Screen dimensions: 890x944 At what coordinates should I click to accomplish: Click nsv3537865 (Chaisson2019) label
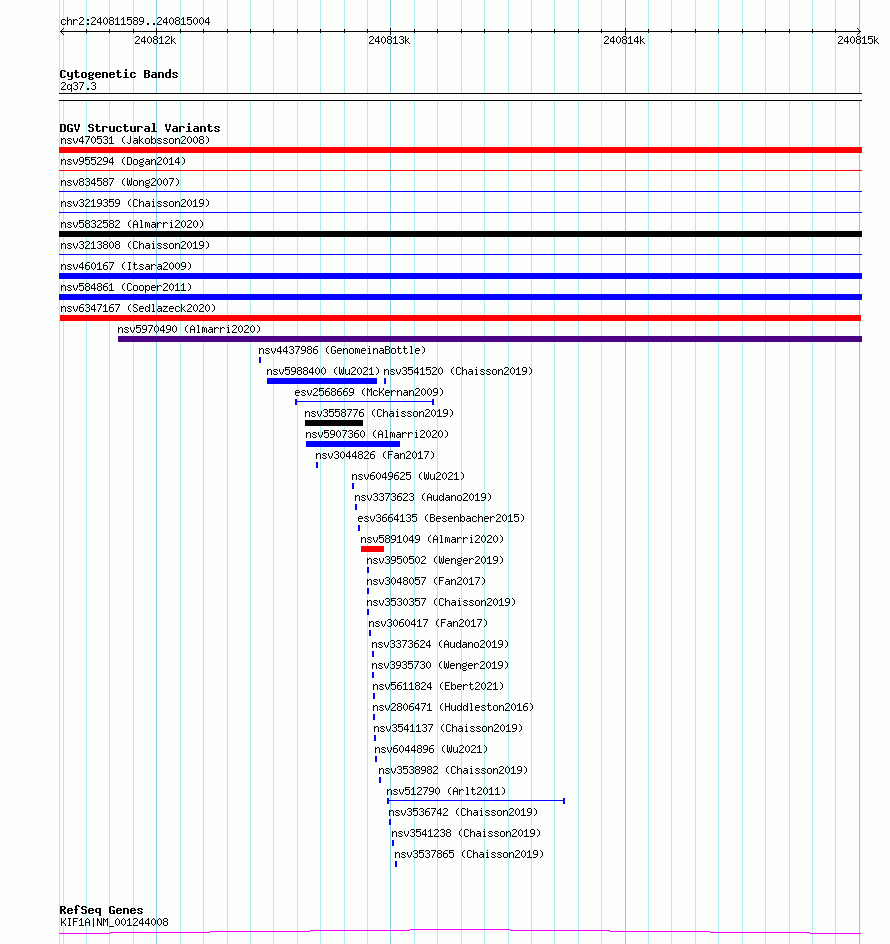(469, 854)
